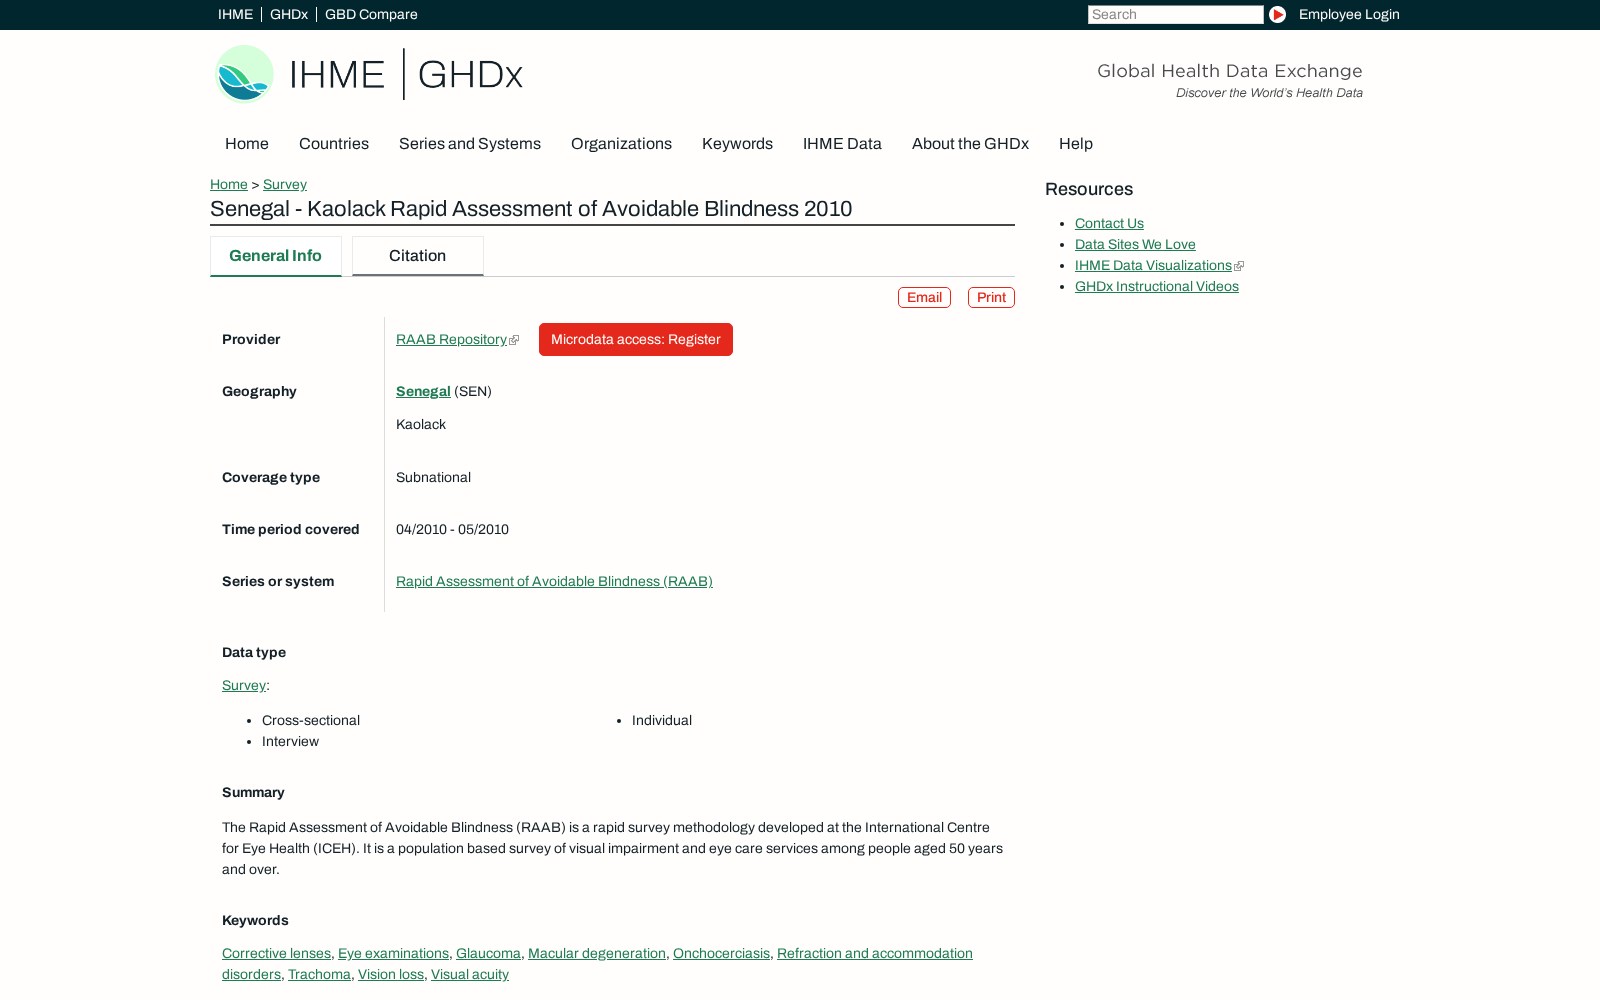Open the Countries menu
Image resolution: width=1600 pixels, height=1000 pixels.
point(334,144)
